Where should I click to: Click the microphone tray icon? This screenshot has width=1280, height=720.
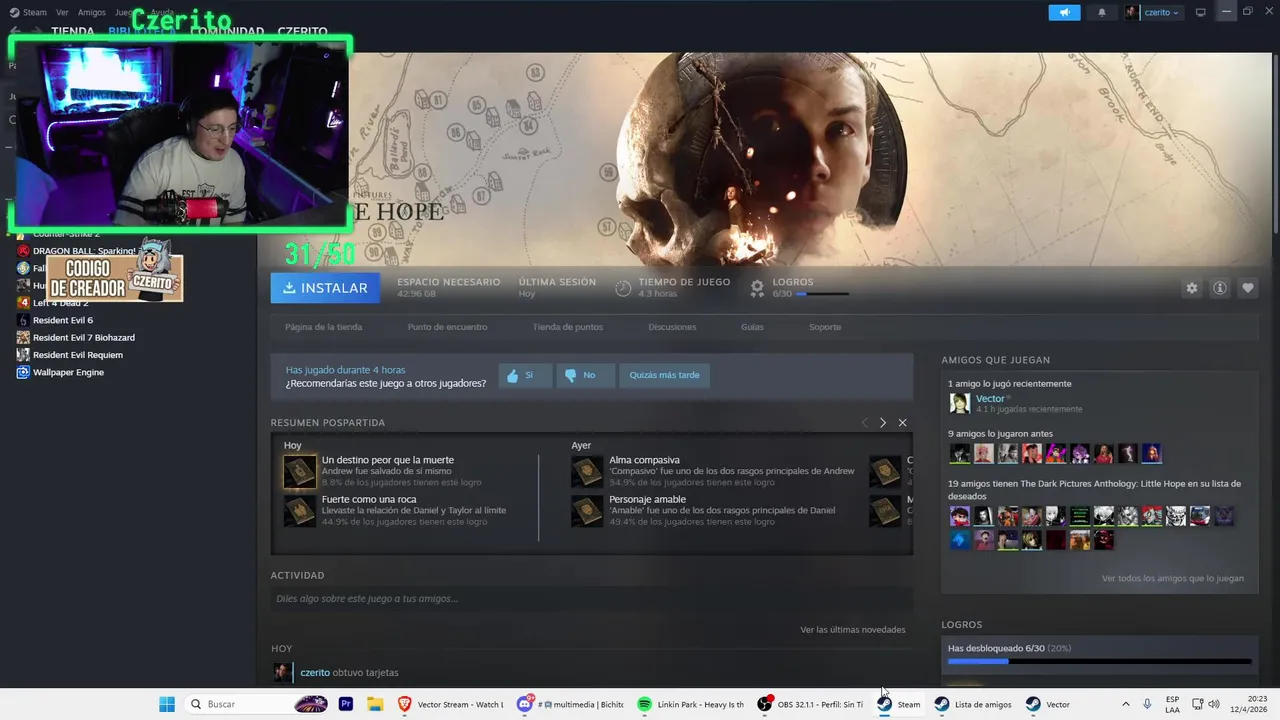[x=1147, y=704]
